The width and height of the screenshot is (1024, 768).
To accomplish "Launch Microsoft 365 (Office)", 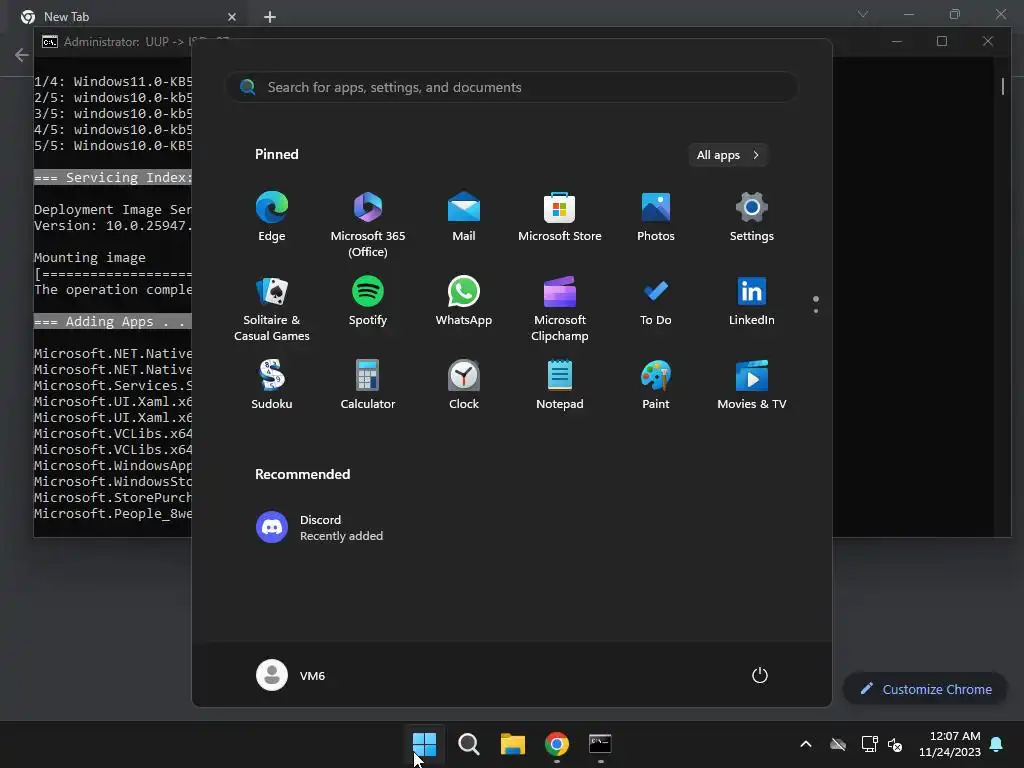I will [368, 225].
